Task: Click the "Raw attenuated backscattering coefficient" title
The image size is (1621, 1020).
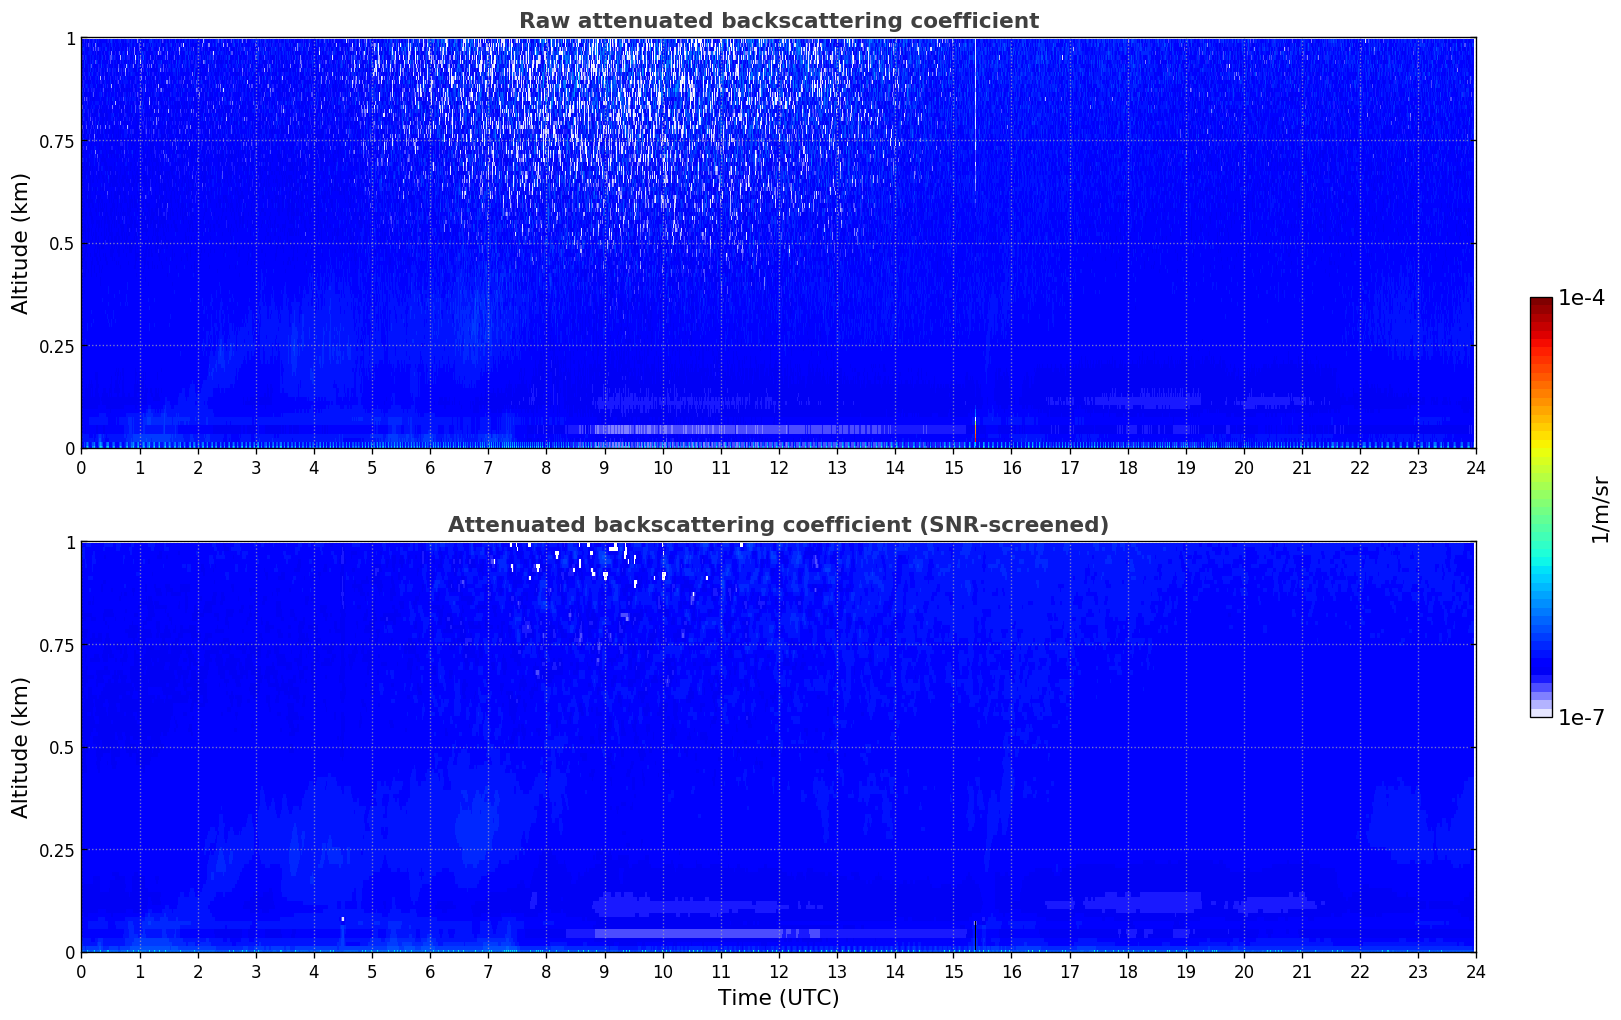Action: 778,21
